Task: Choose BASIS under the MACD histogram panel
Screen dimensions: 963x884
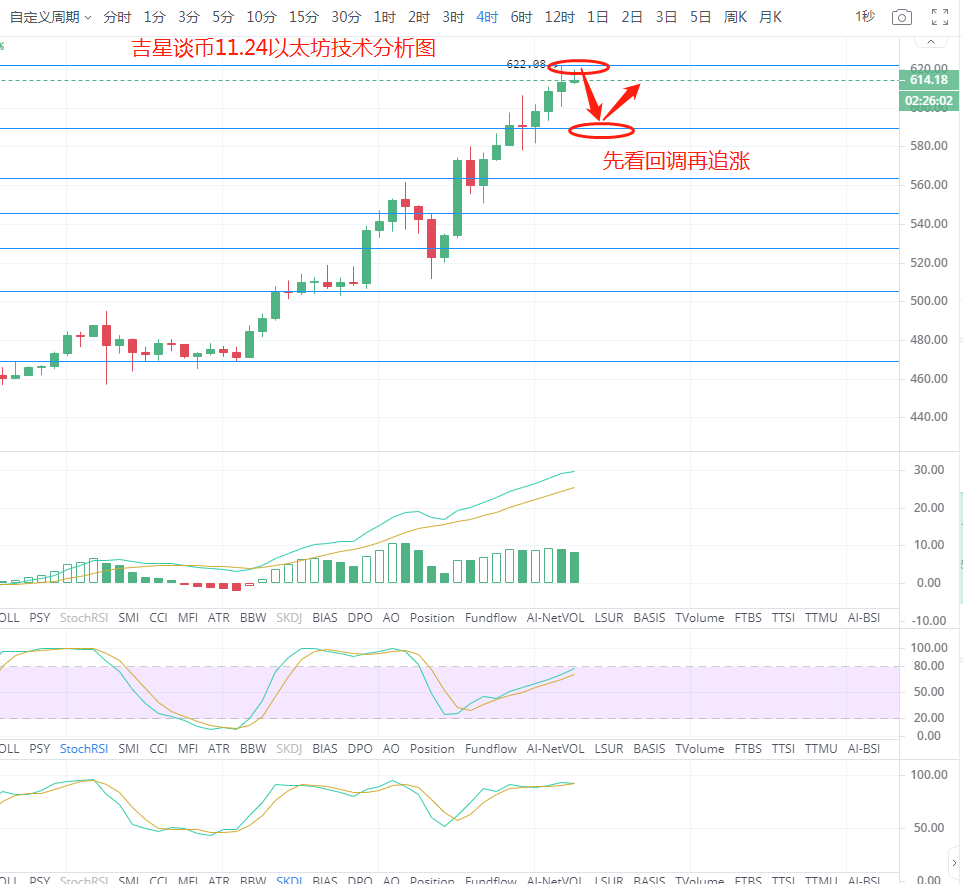Action: point(650,617)
